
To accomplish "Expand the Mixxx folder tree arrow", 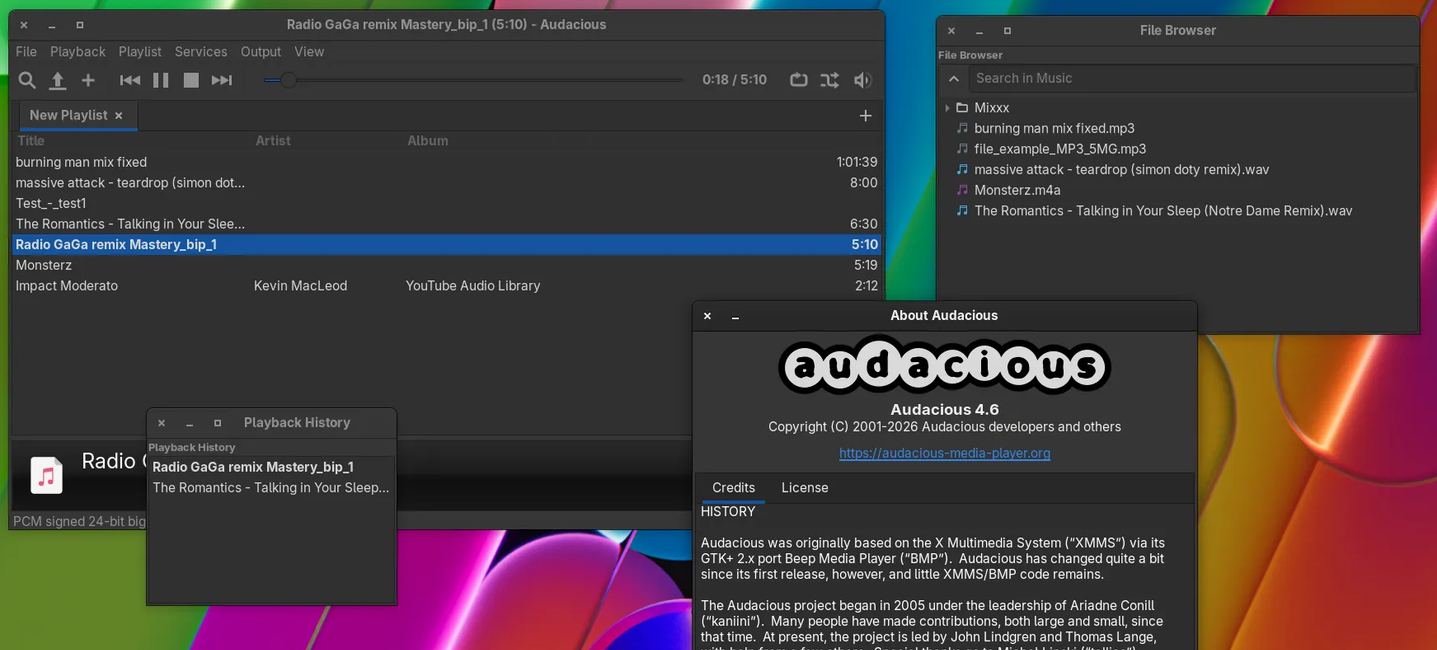I will tap(947, 108).
